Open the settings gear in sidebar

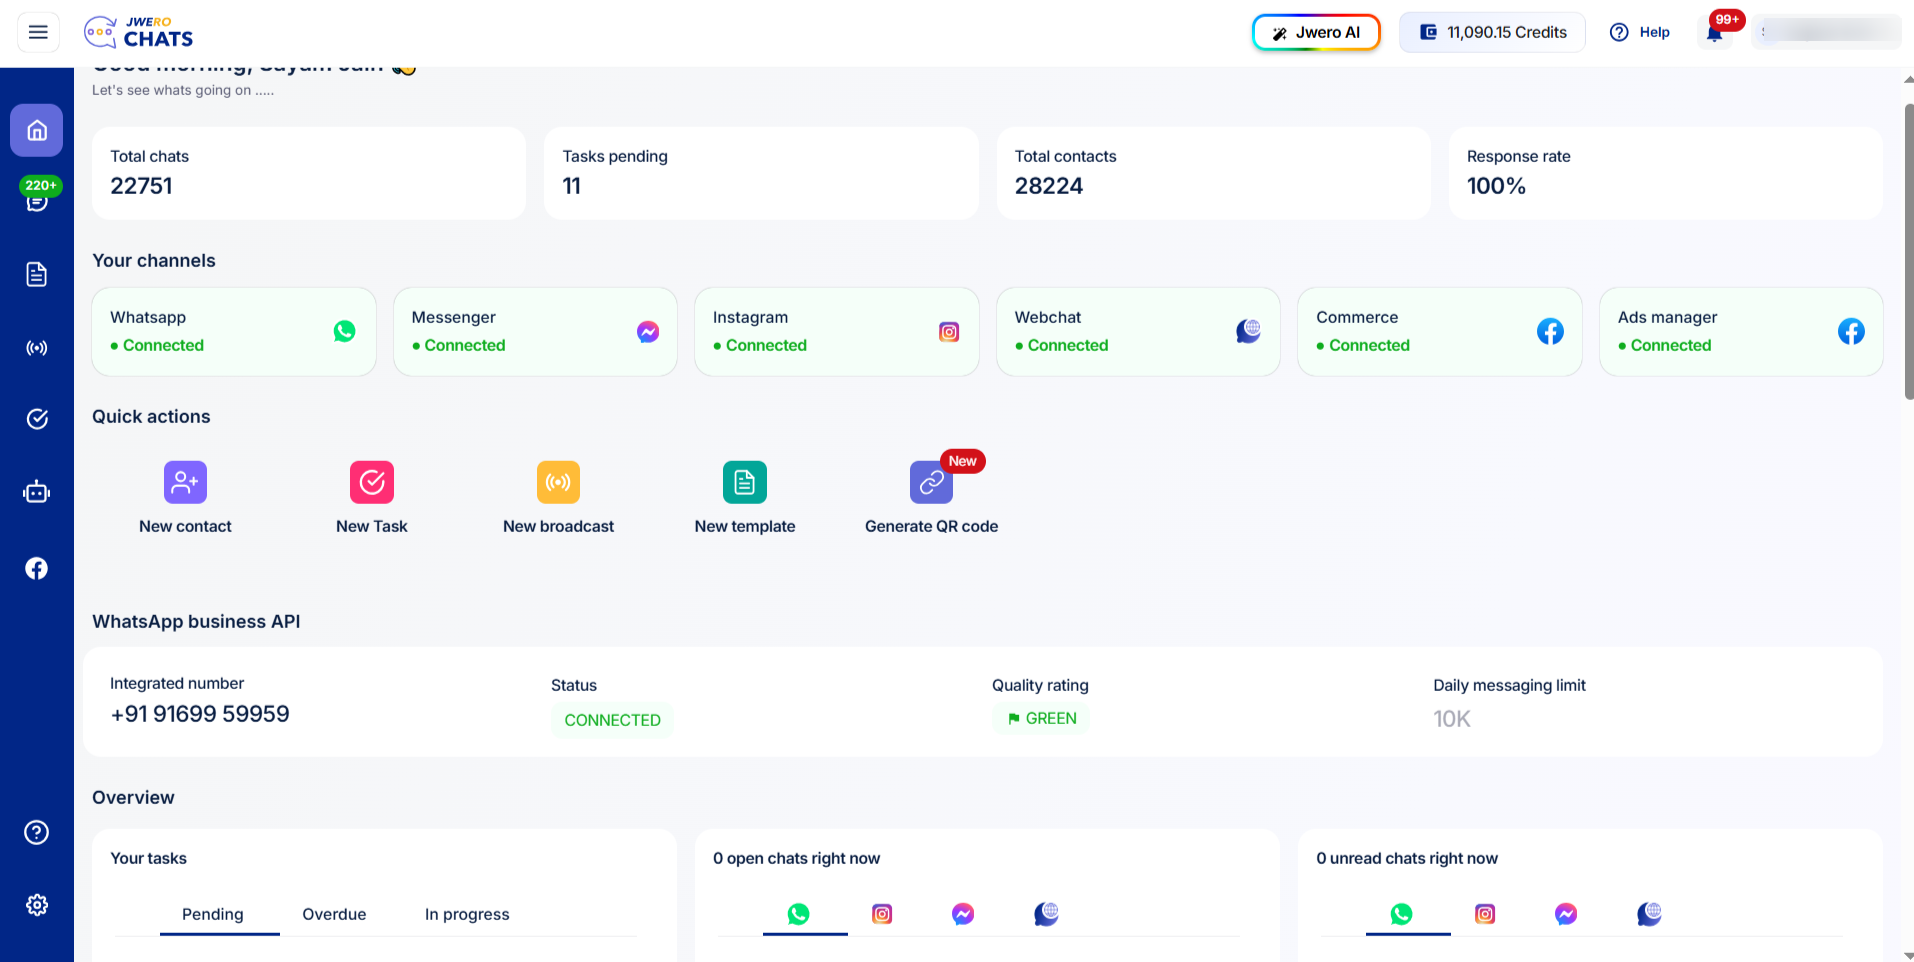pos(37,905)
